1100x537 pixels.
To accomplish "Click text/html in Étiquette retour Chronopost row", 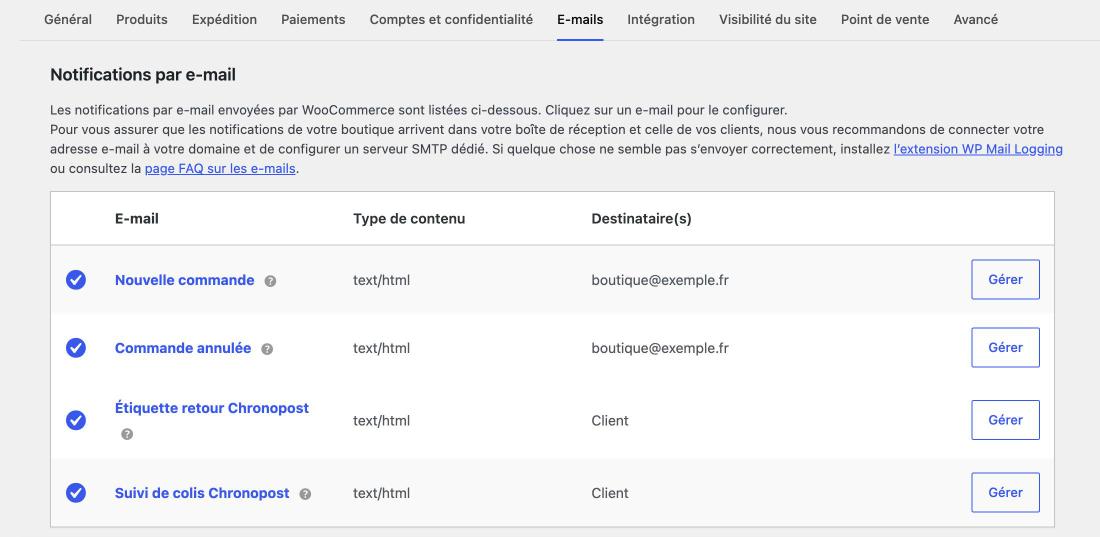I will coord(382,420).
